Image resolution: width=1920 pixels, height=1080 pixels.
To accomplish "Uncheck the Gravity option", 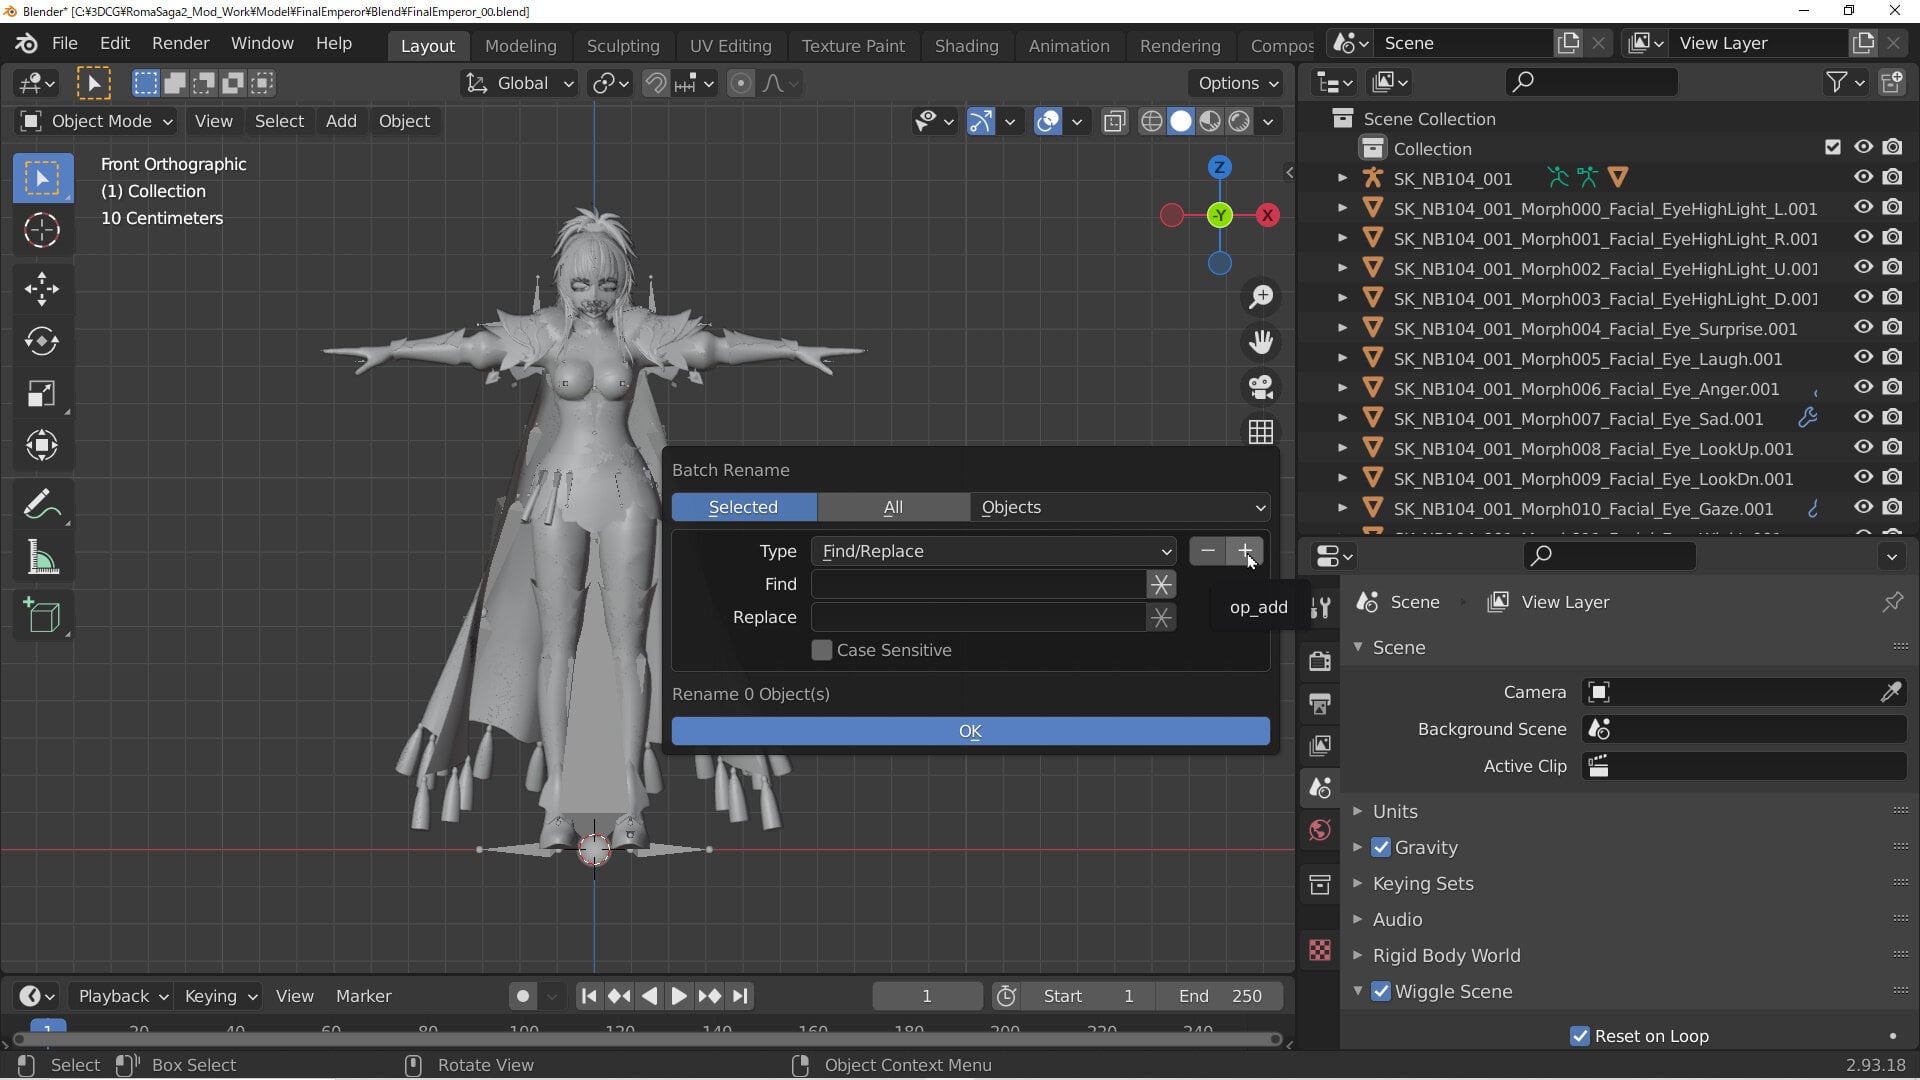I will [1381, 847].
